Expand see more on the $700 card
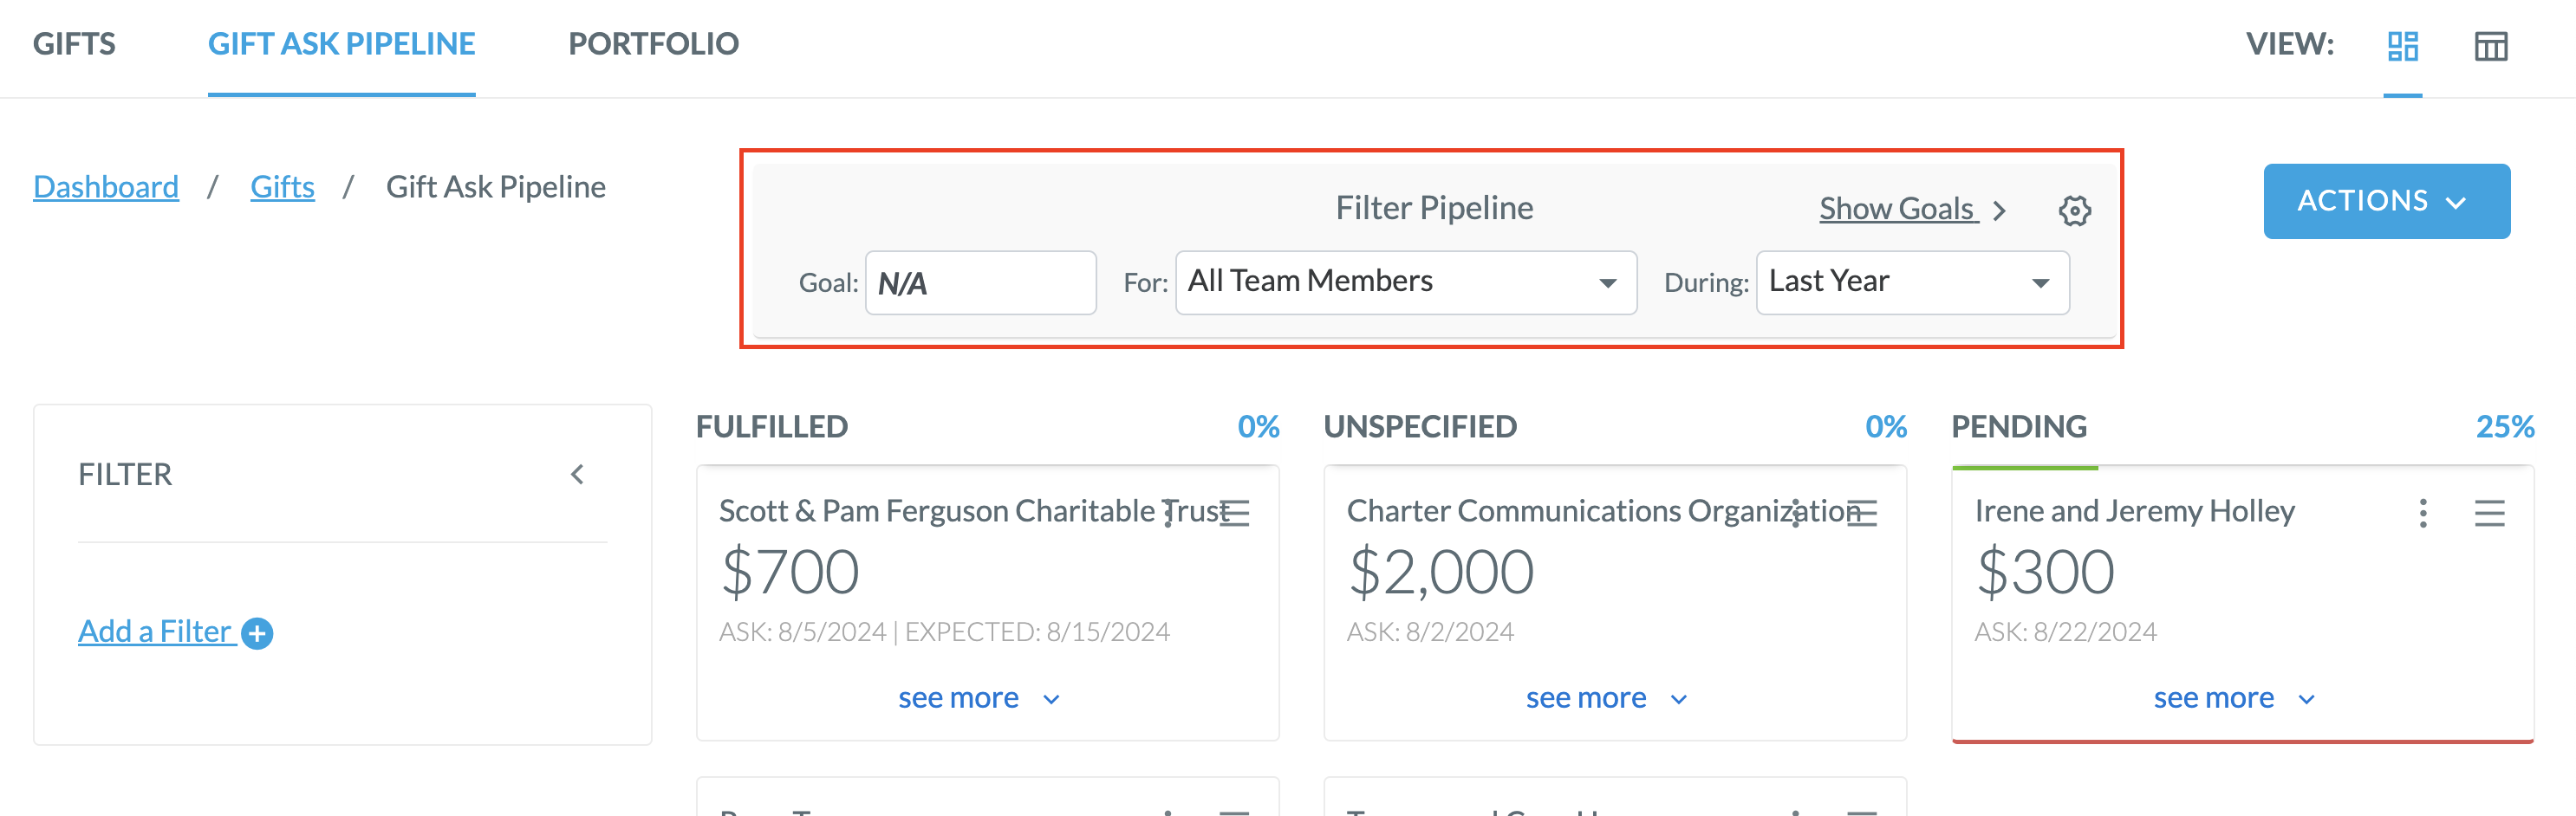 coord(978,698)
